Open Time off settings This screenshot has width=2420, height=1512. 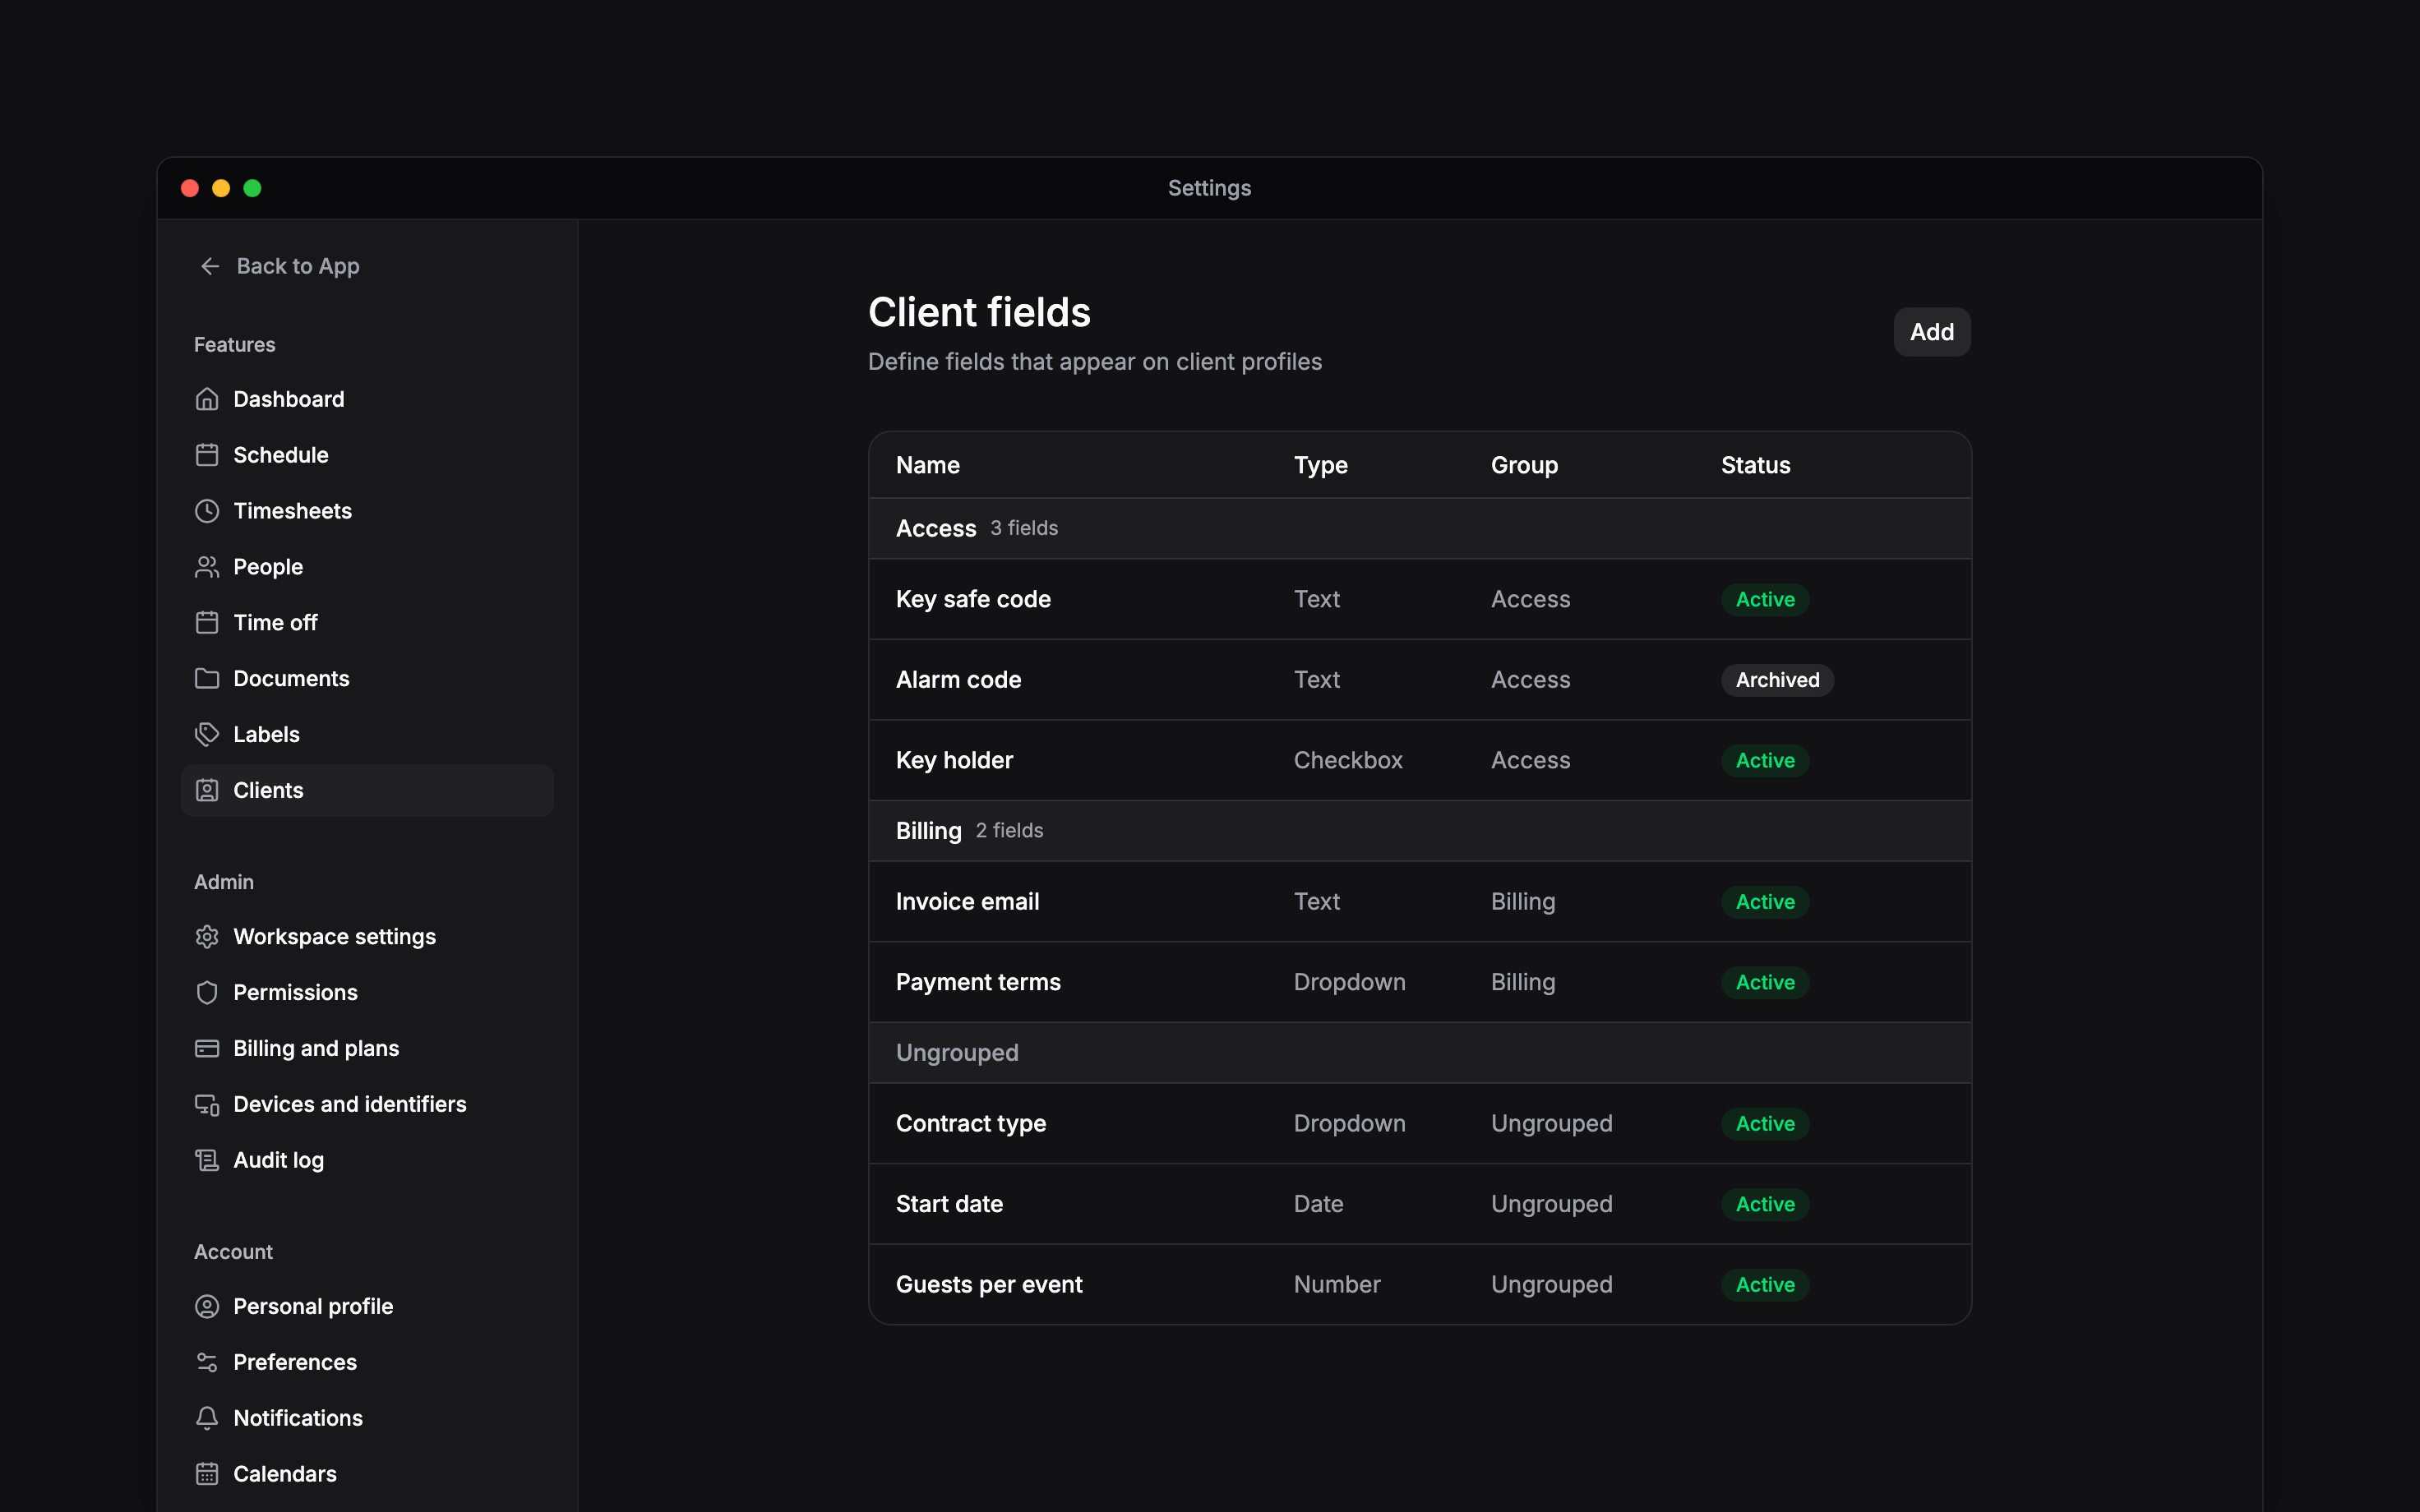tap(367, 623)
